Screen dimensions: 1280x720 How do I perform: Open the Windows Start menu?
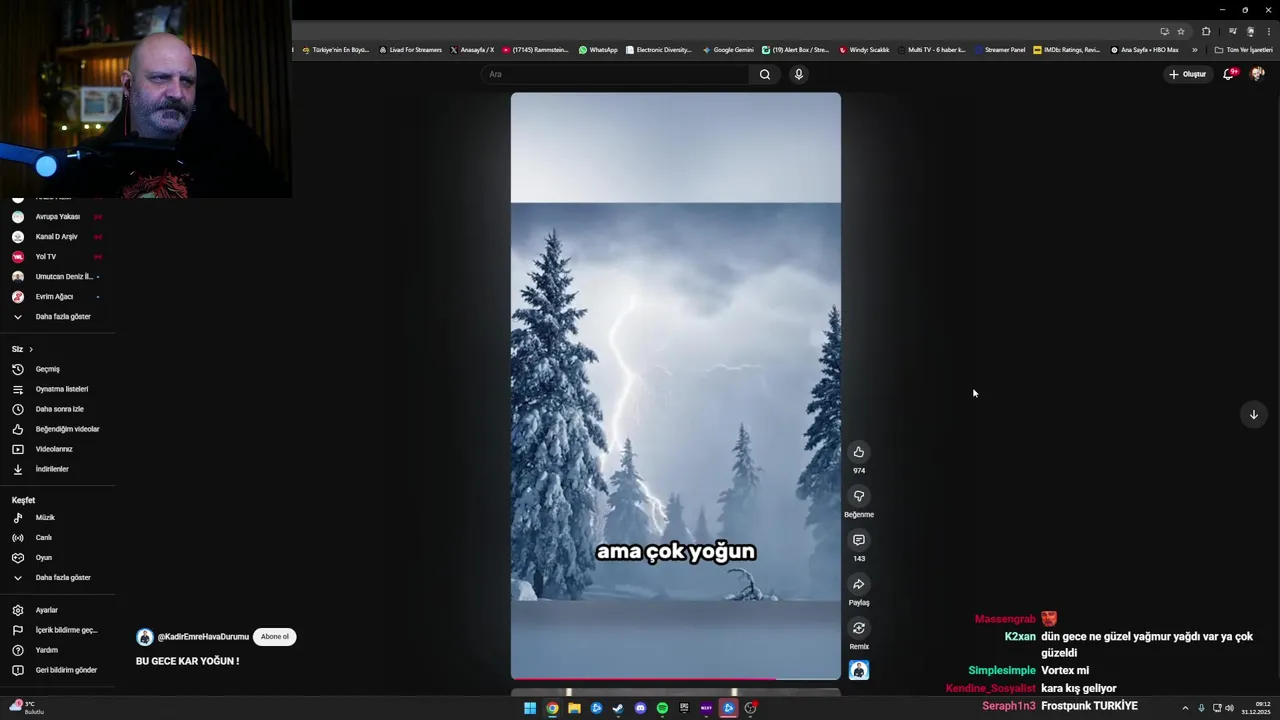pos(530,708)
